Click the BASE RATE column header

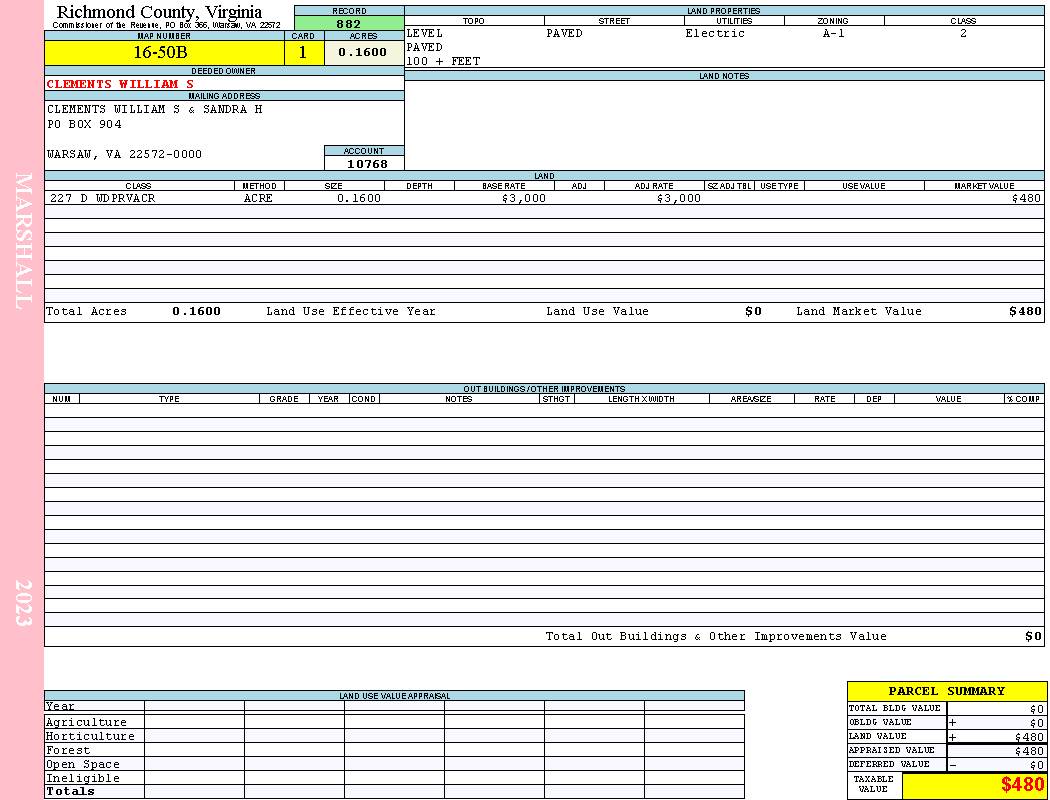[x=504, y=186]
